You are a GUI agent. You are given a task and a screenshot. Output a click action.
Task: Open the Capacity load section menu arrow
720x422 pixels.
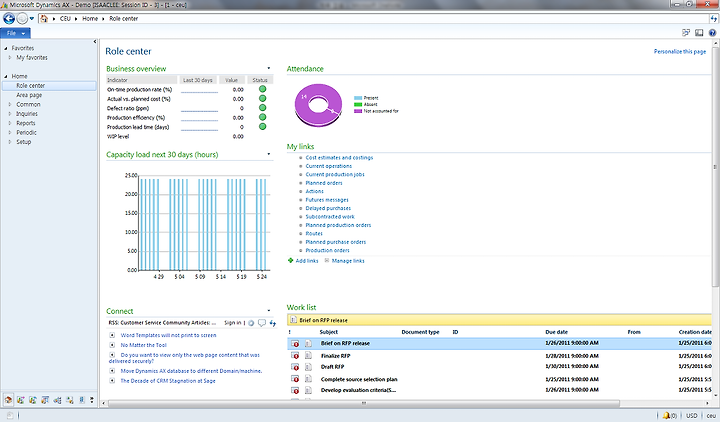(269, 154)
